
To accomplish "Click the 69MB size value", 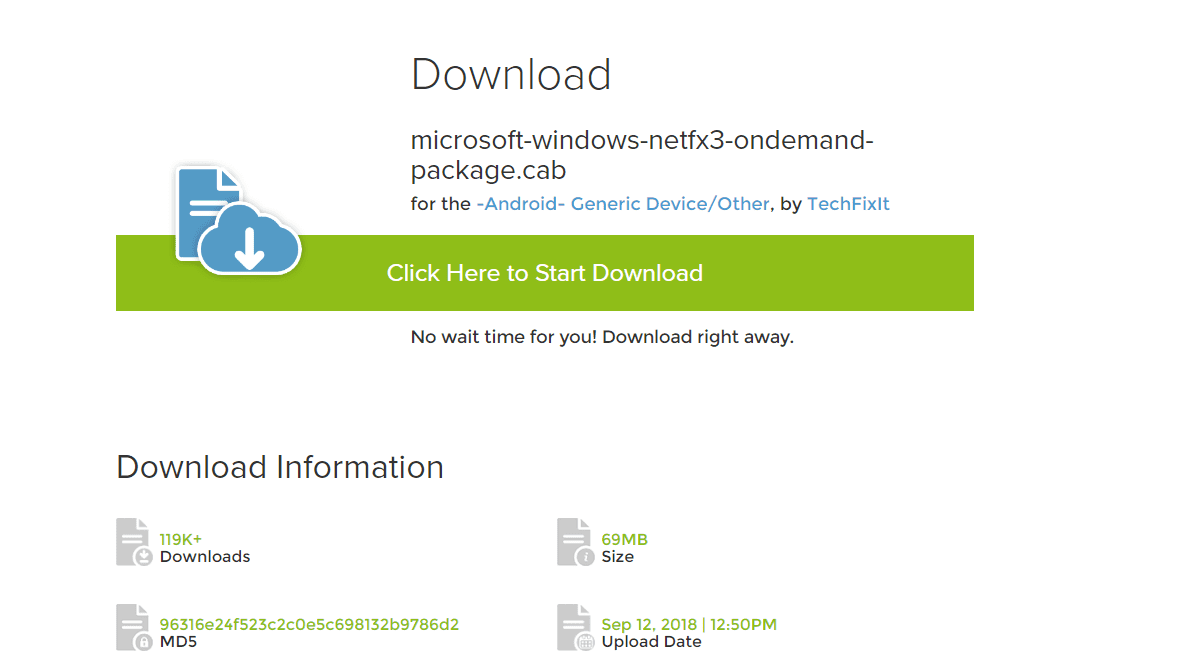I will click(x=624, y=539).
